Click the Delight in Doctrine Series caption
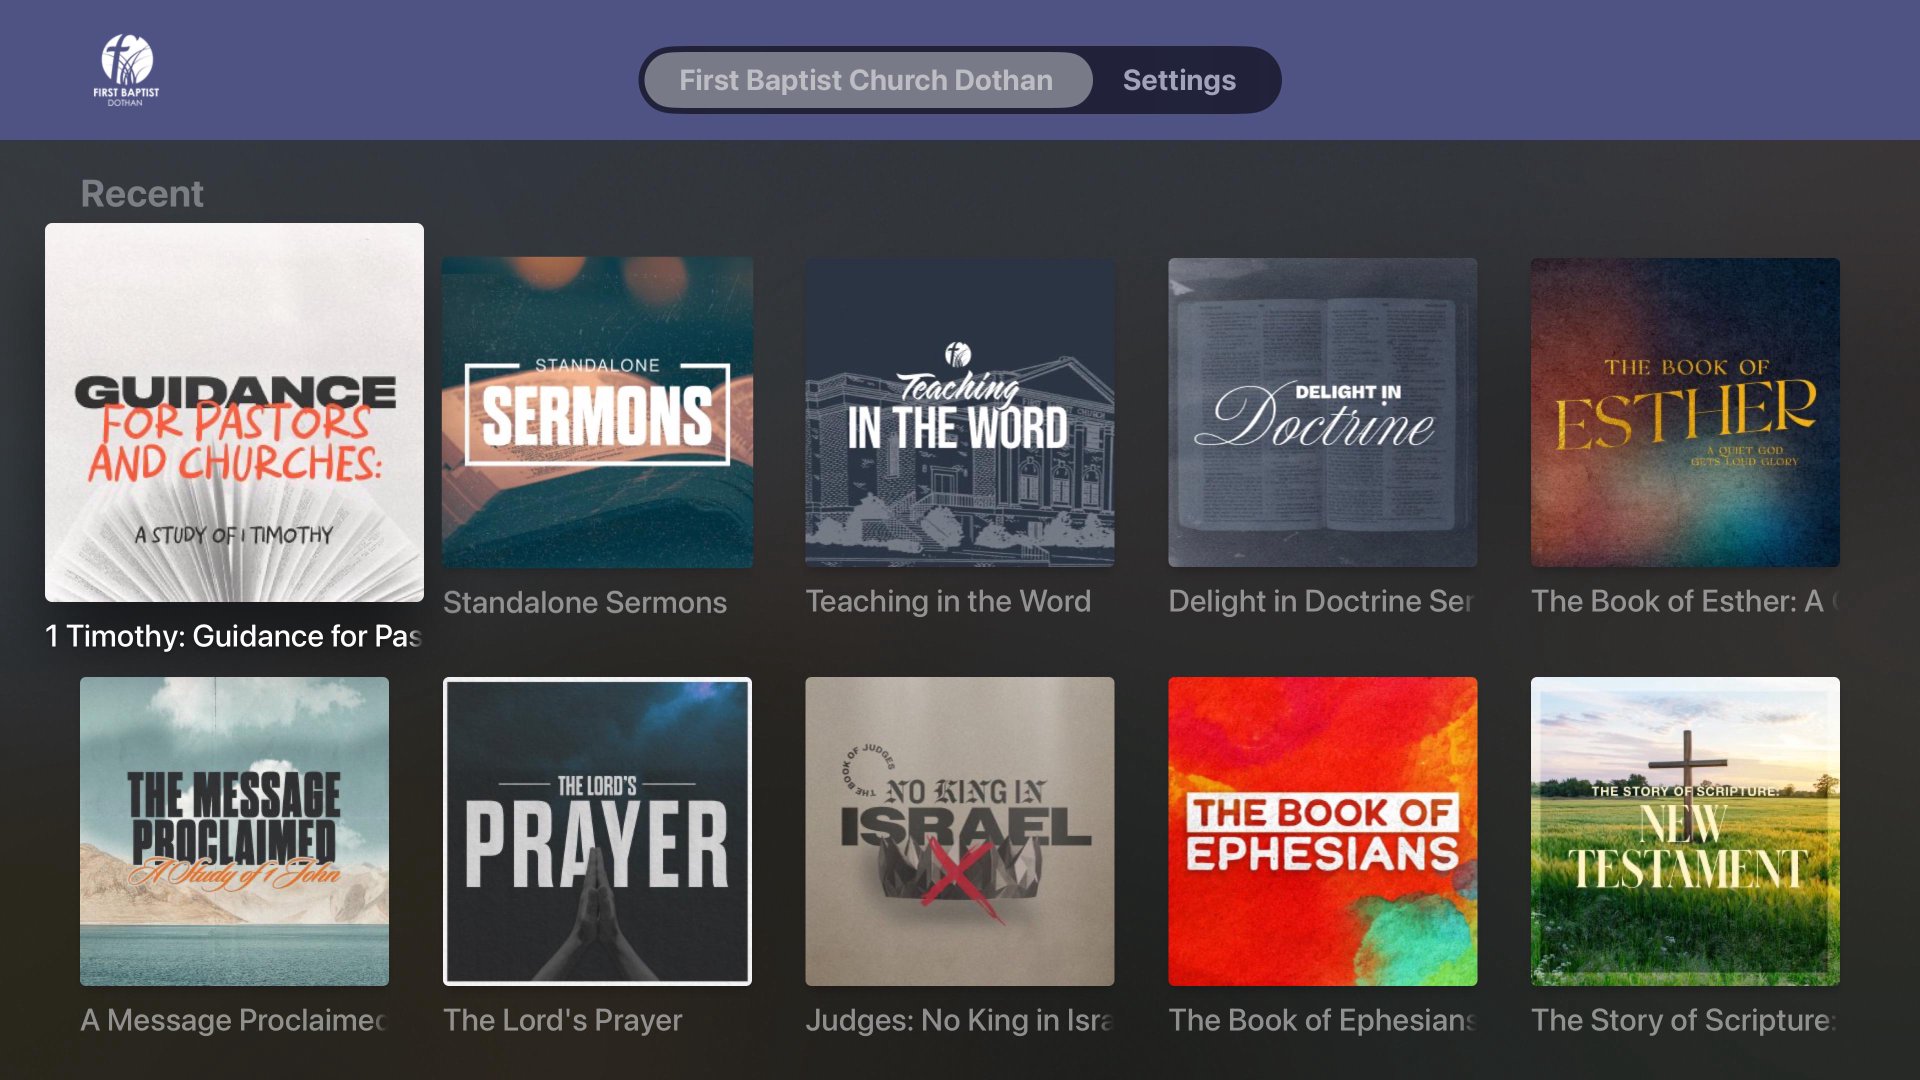1920x1080 pixels. point(1320,601)
